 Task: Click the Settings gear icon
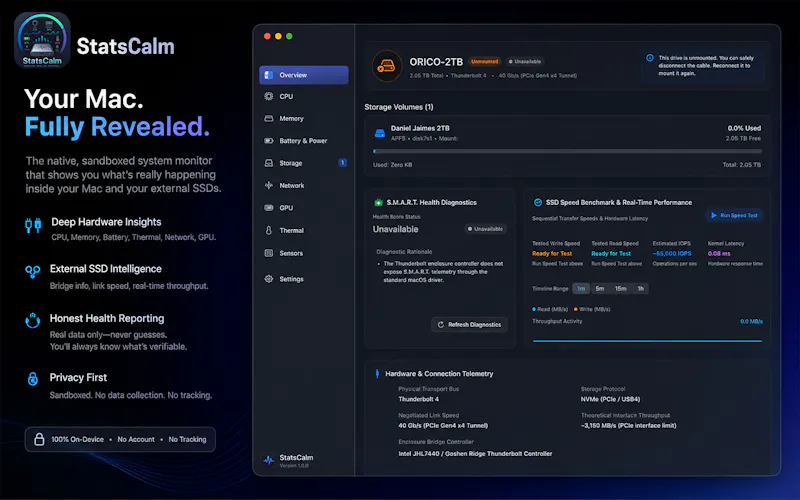click(269, 279)
